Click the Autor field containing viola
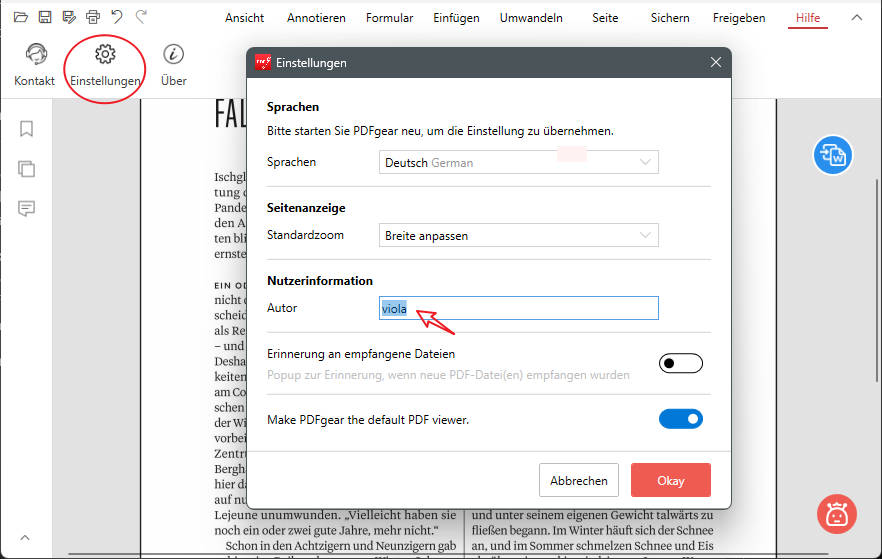The width and height of the screenshot is (882, 559). [519, 308]
